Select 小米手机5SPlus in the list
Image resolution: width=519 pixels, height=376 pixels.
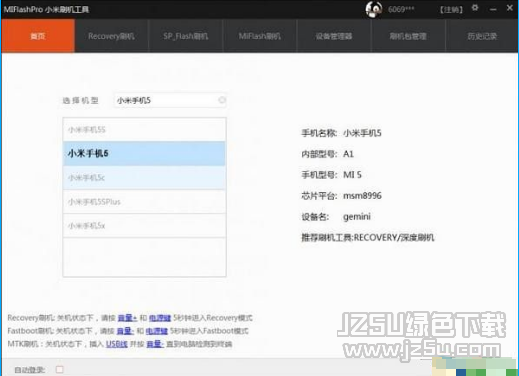[144, 202]
